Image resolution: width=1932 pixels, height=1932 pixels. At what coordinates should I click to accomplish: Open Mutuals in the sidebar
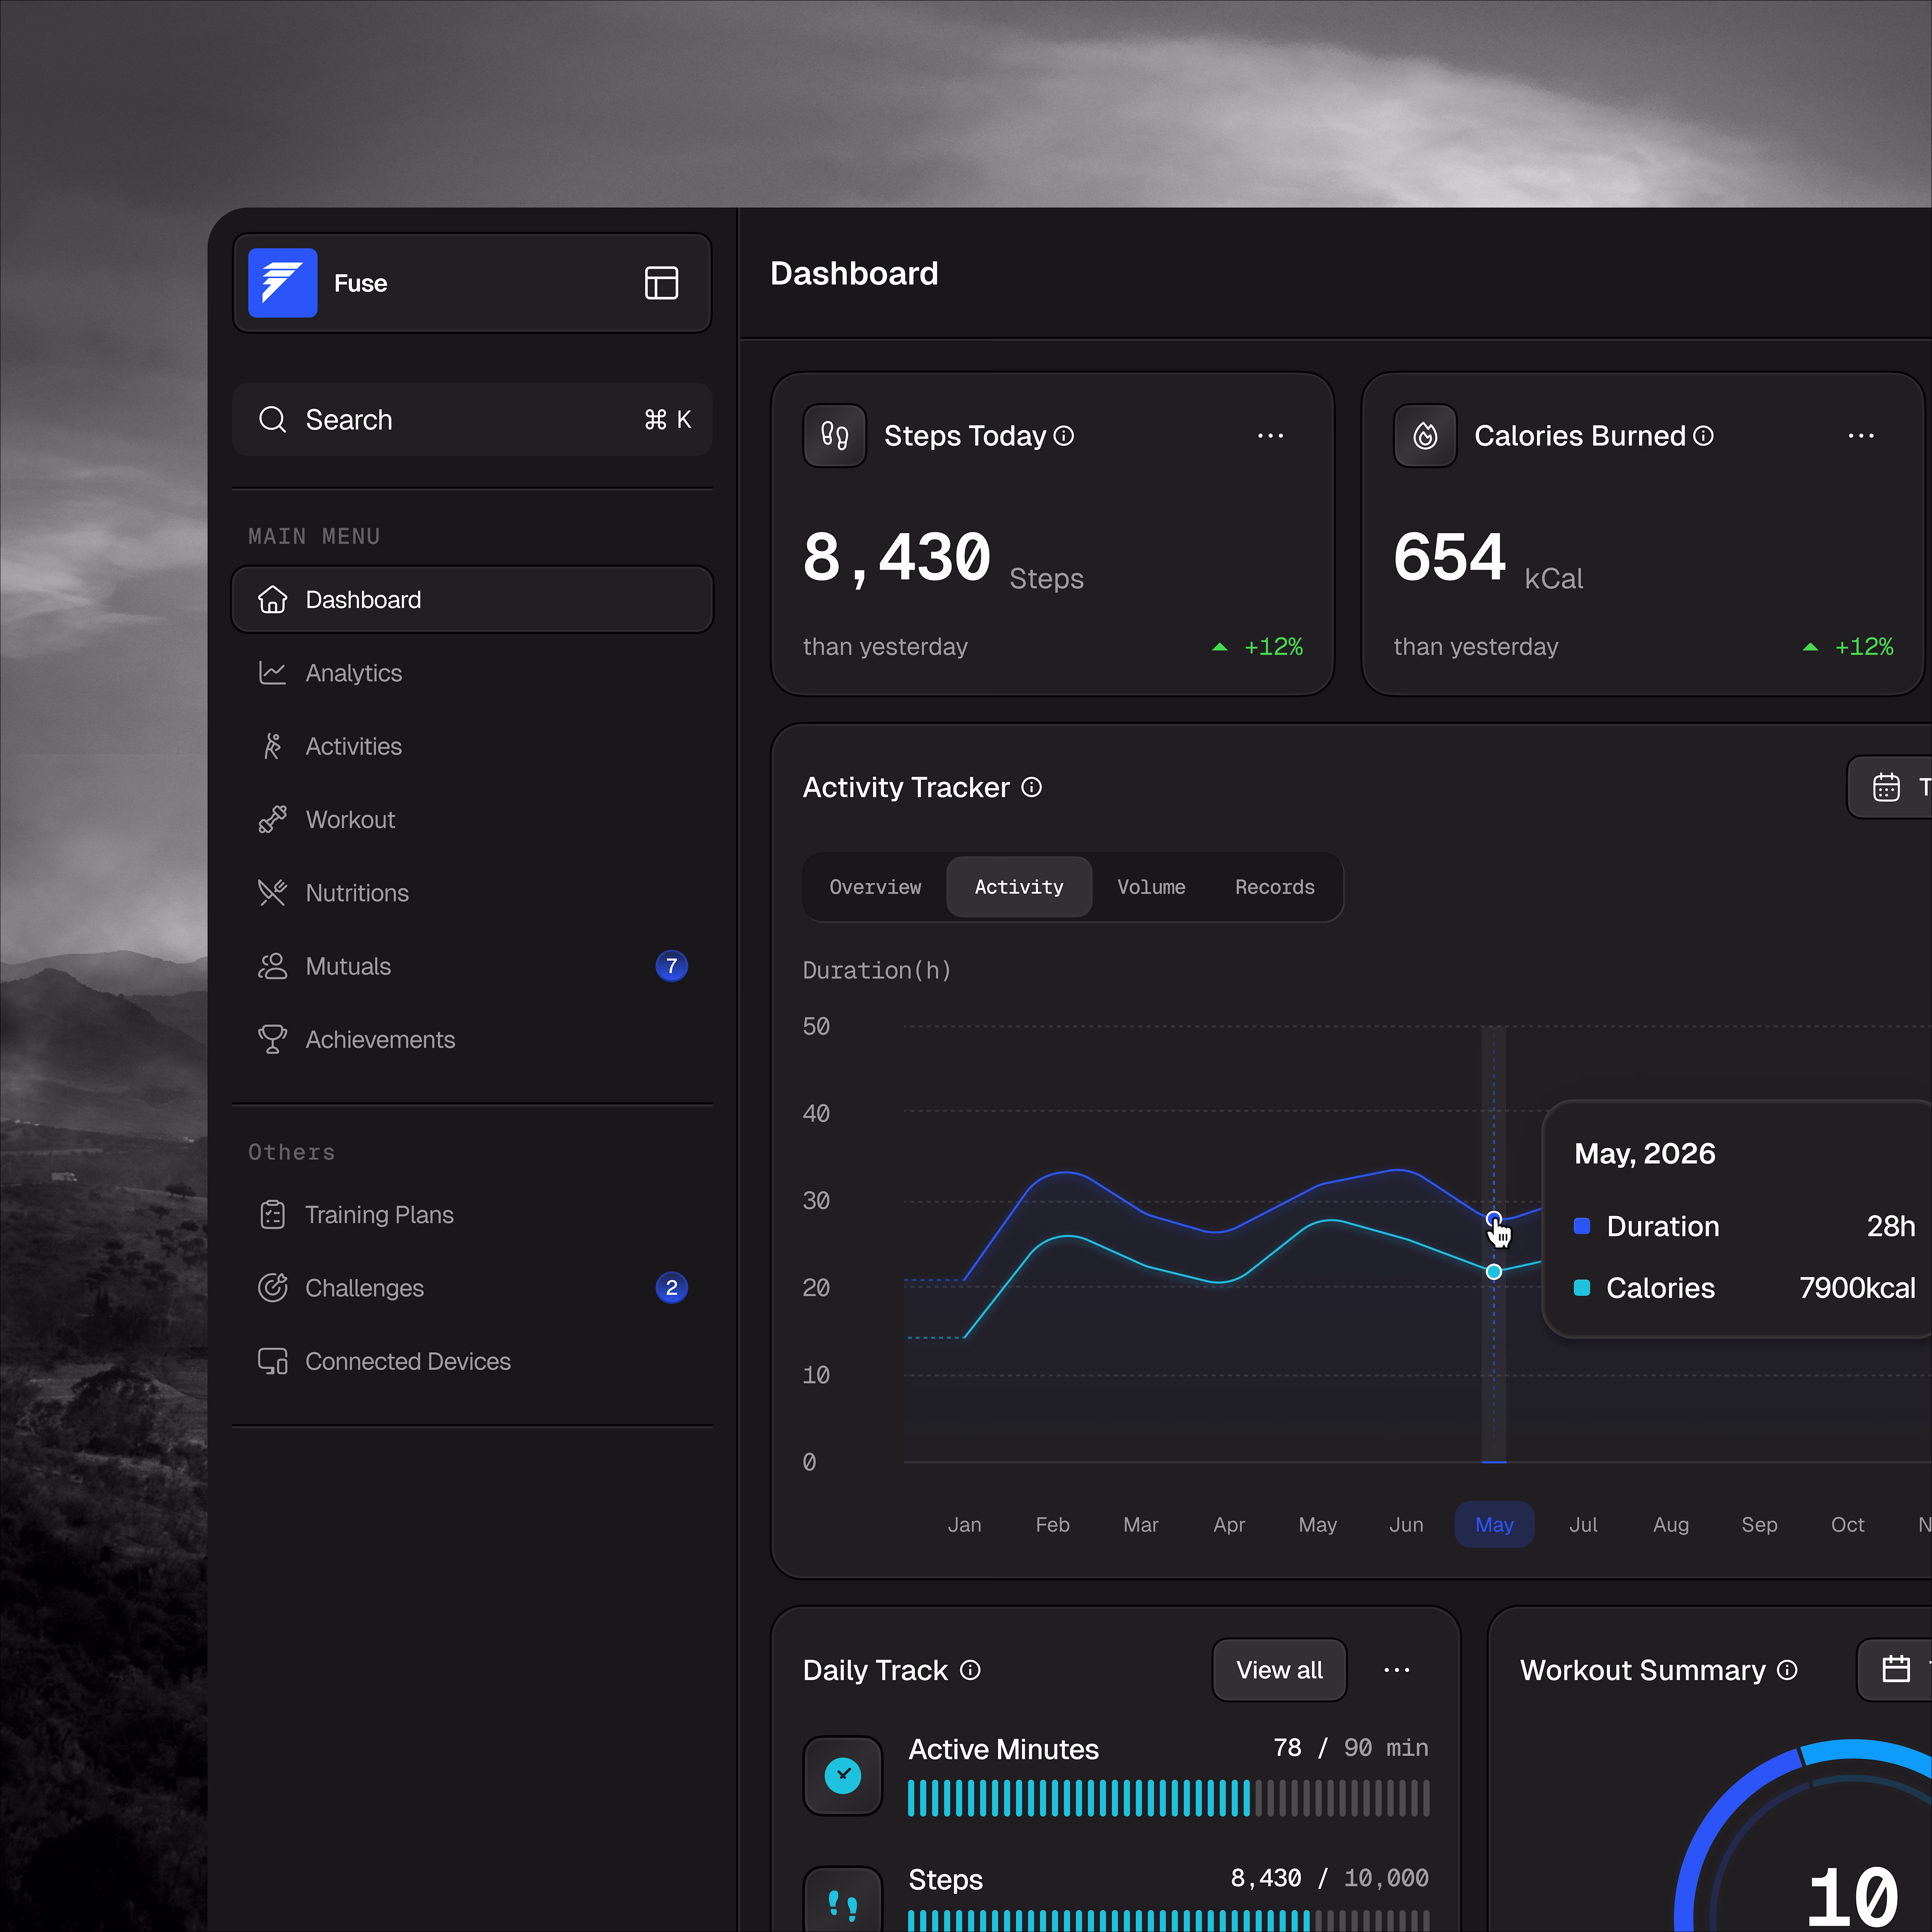point(472,966)
